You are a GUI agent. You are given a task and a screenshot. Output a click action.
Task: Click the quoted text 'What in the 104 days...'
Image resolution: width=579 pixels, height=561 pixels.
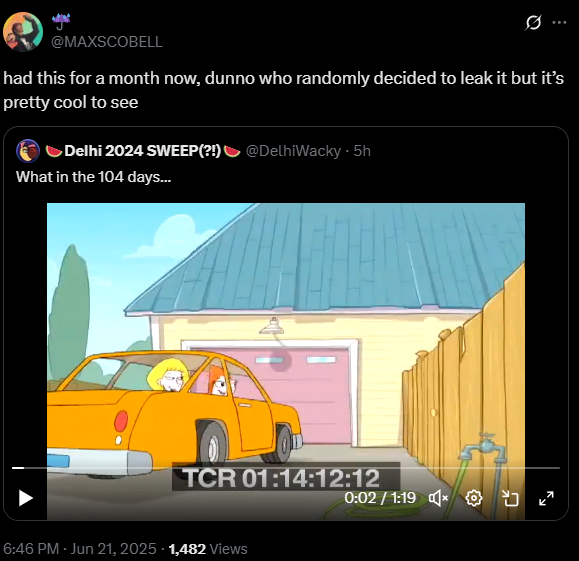click(x=93, y=177)
